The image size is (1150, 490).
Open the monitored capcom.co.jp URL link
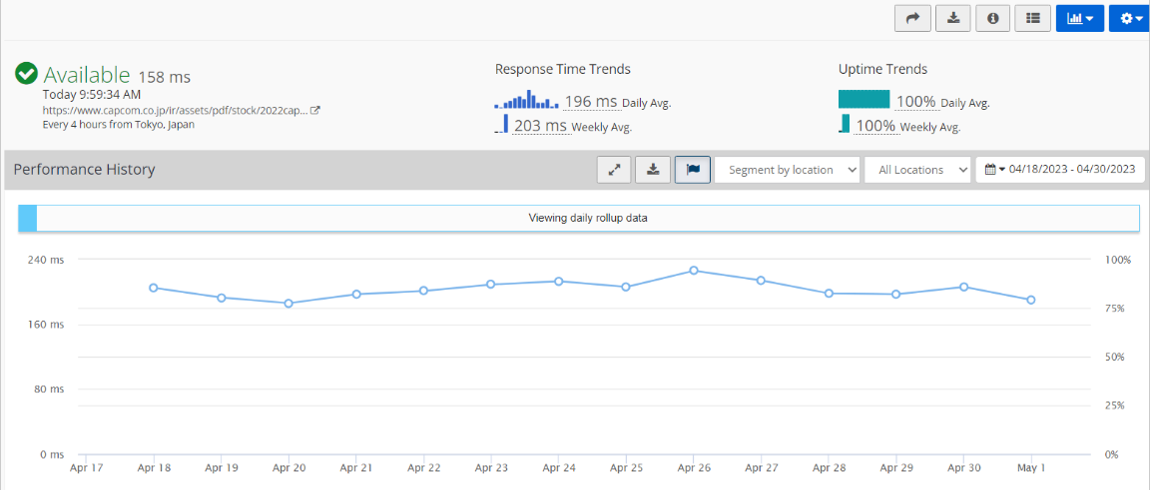[175, 110]
